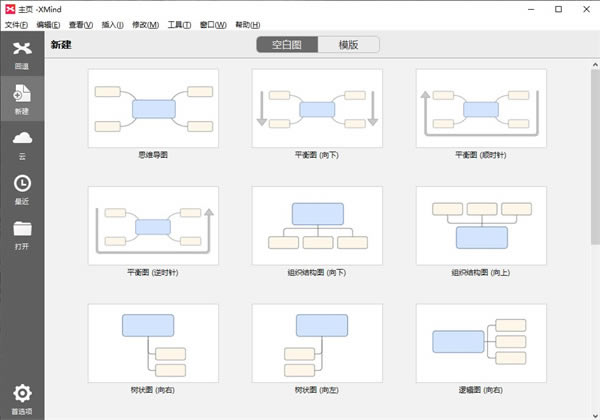Screen dimensions: 600x420
Task: Open the 帮助(H) menu
Action: point(246,24)
